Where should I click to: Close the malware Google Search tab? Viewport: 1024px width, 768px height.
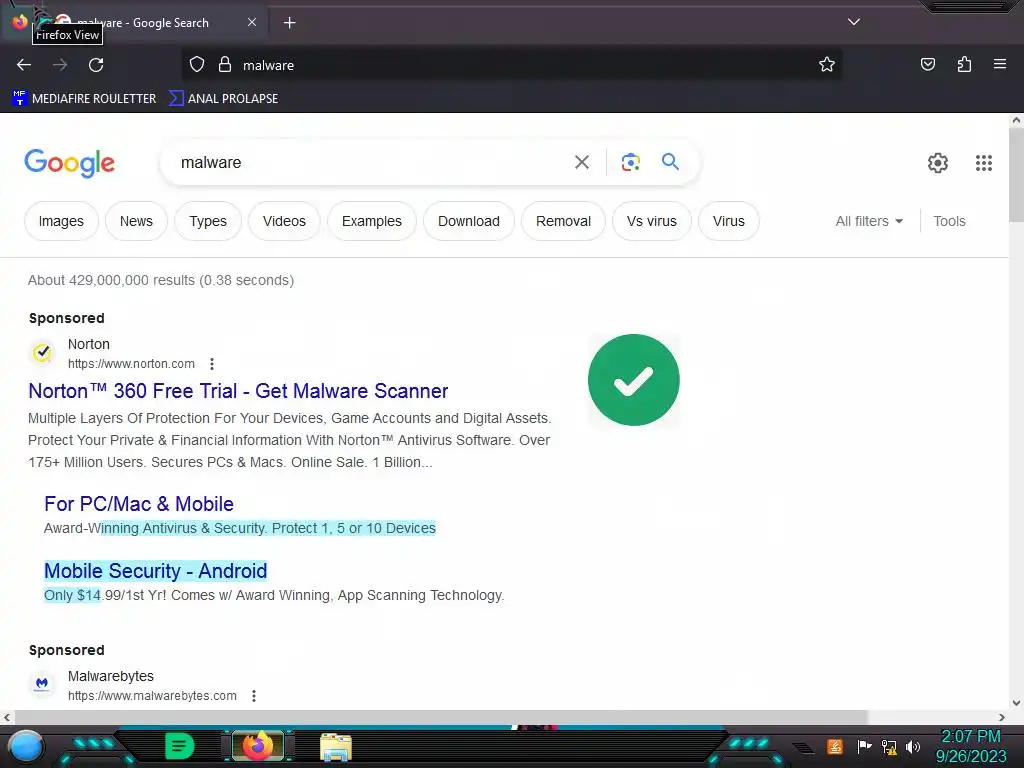click(x=252, y=22)
